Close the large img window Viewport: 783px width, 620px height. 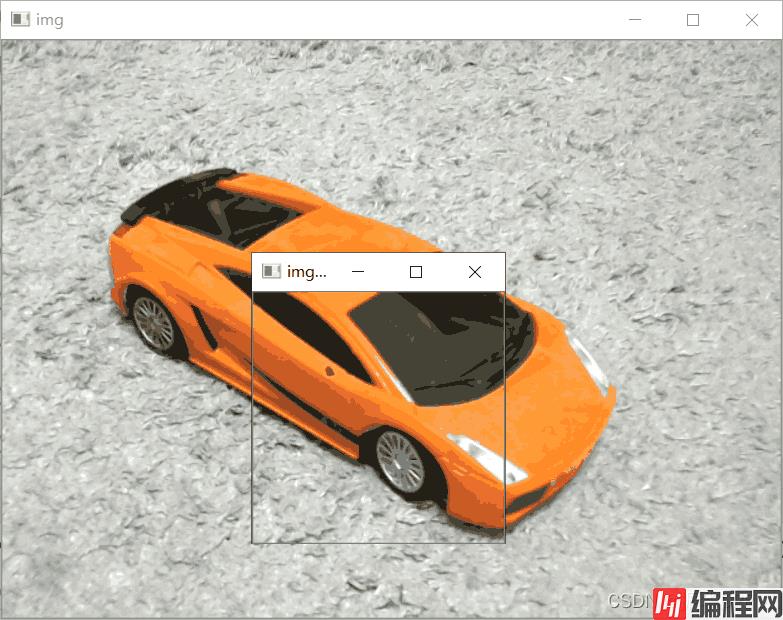[752, 20]
